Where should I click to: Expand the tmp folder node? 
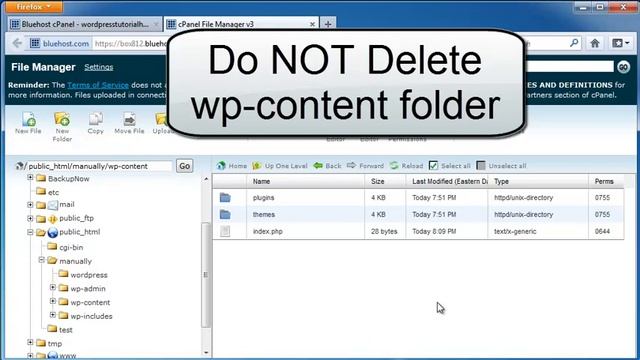coord(30,342)
